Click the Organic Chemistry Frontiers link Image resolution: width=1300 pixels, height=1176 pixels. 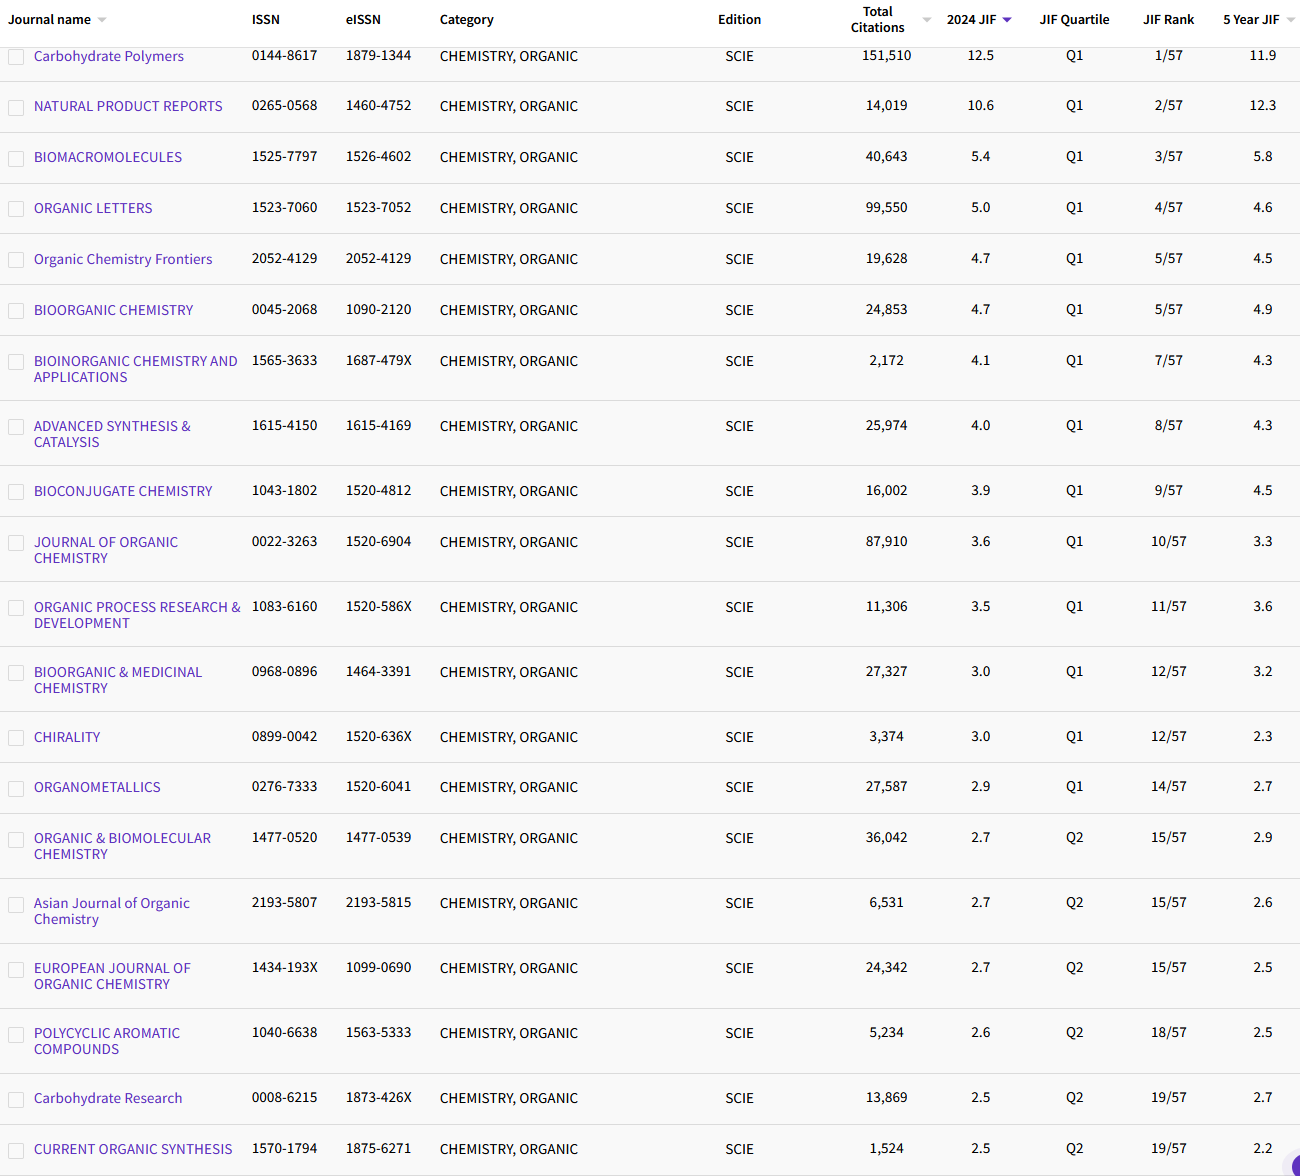[123, 259]
